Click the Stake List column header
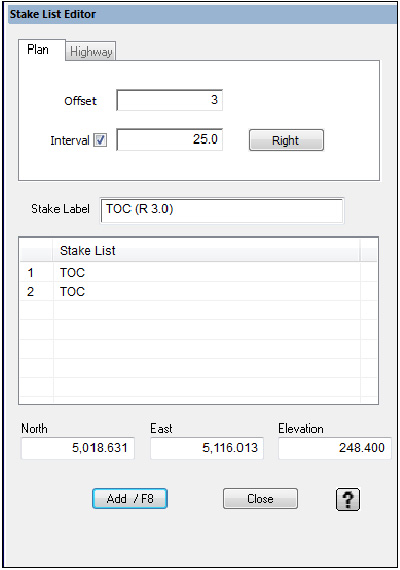Image resolution: width=400 pixels, height=570 pixels. (207, 250)
